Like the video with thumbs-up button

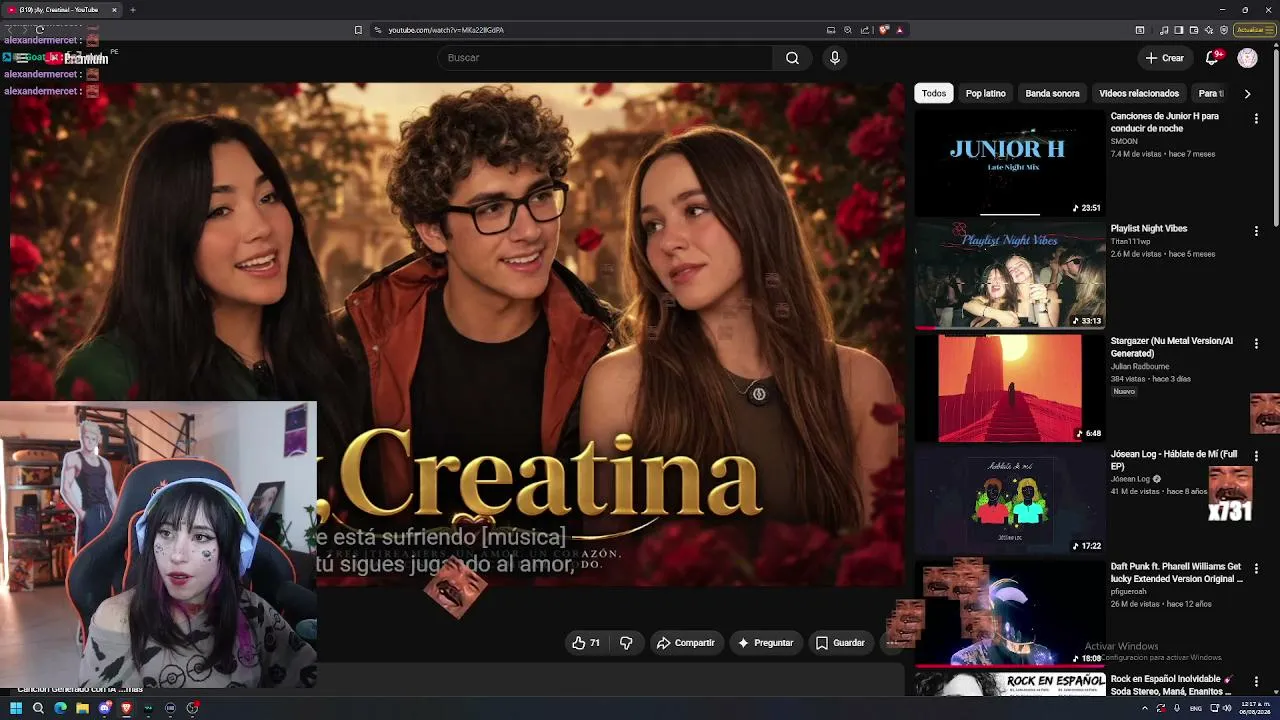pos(586,643)
